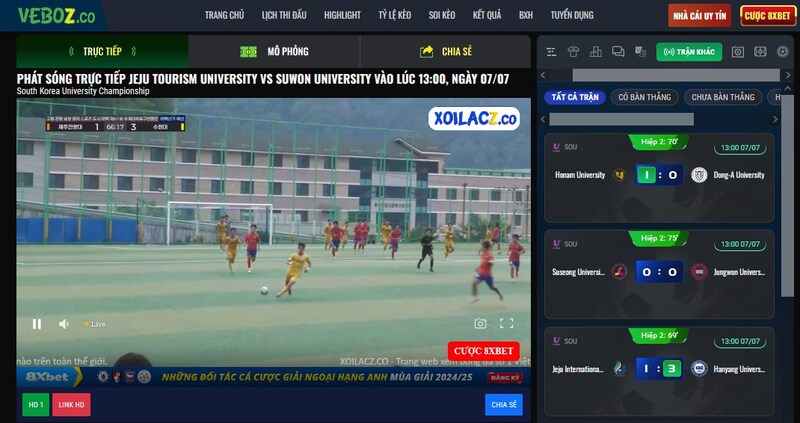Enter fullscreen mode in the video player
The width and height of the screenshot is (800, 423).
pyautogui.click(x=506, y=324)
